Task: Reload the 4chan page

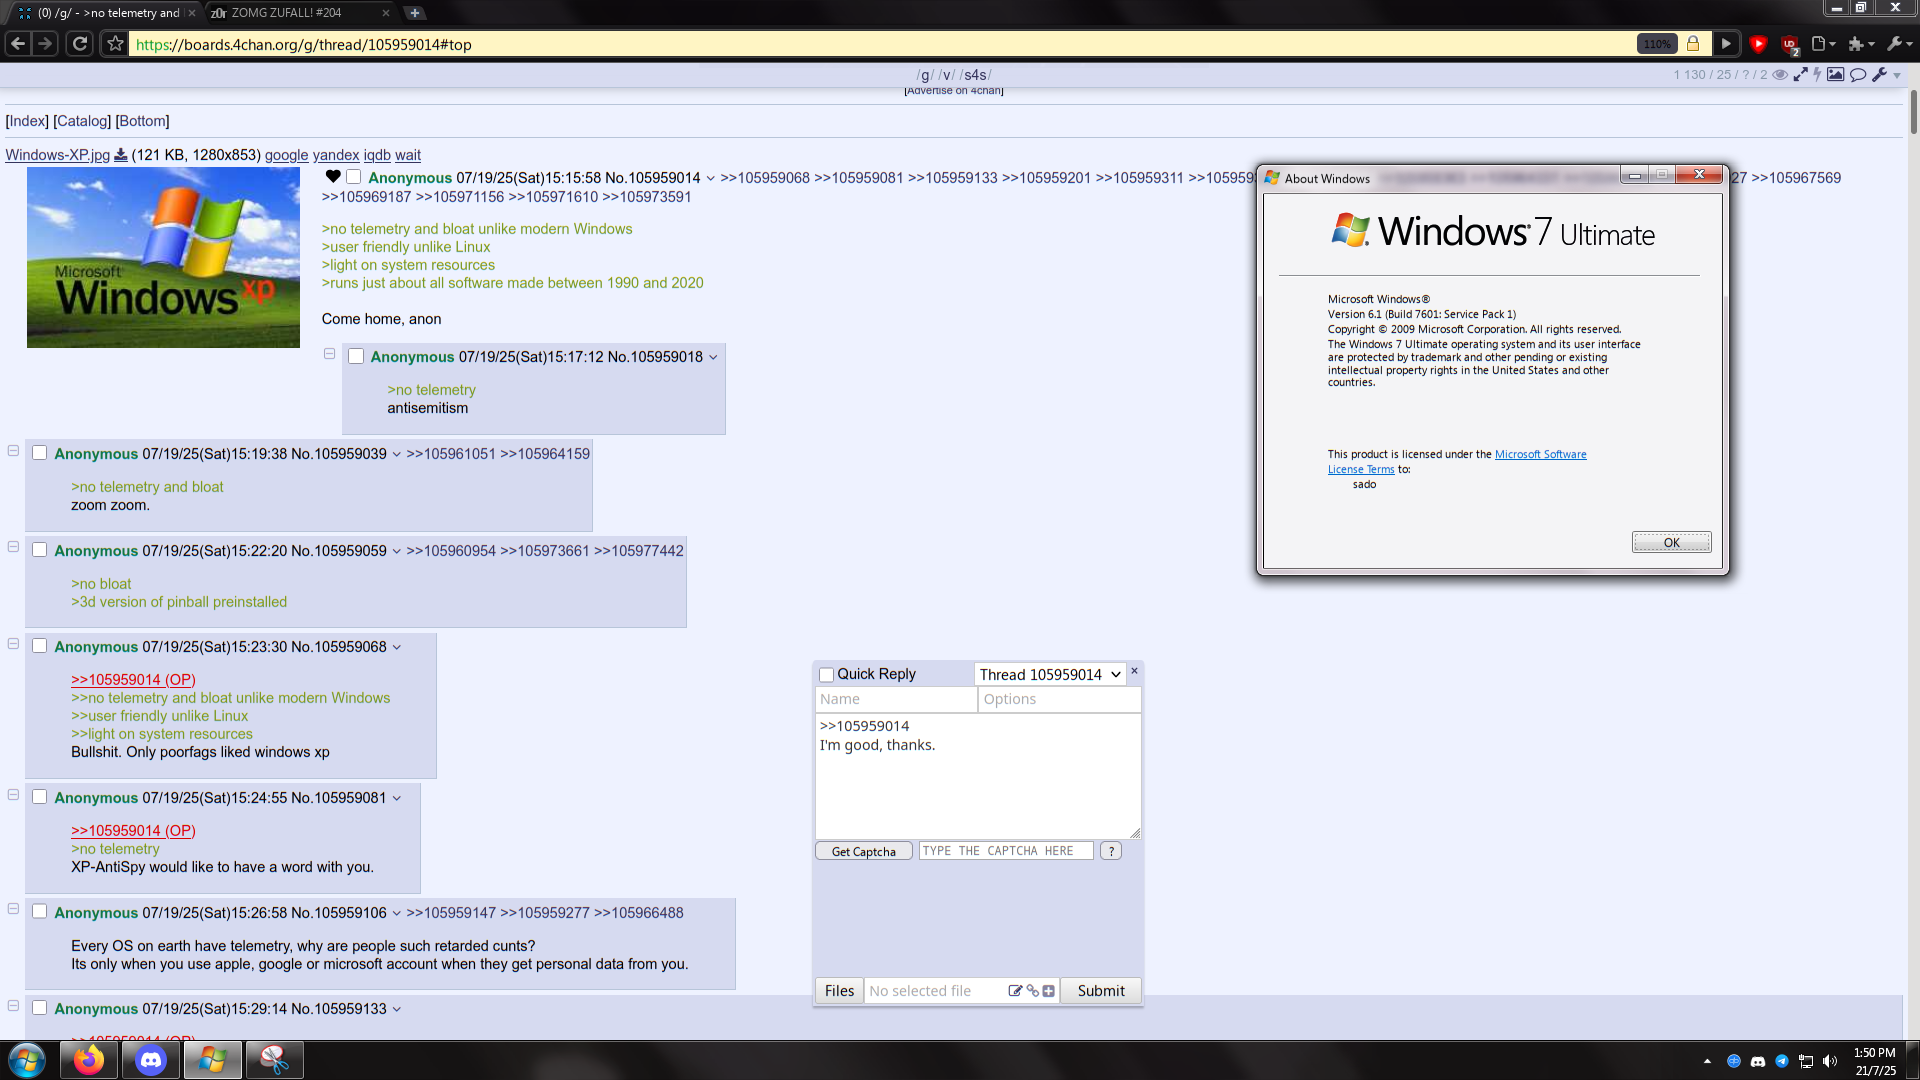Action: [80, 44]
